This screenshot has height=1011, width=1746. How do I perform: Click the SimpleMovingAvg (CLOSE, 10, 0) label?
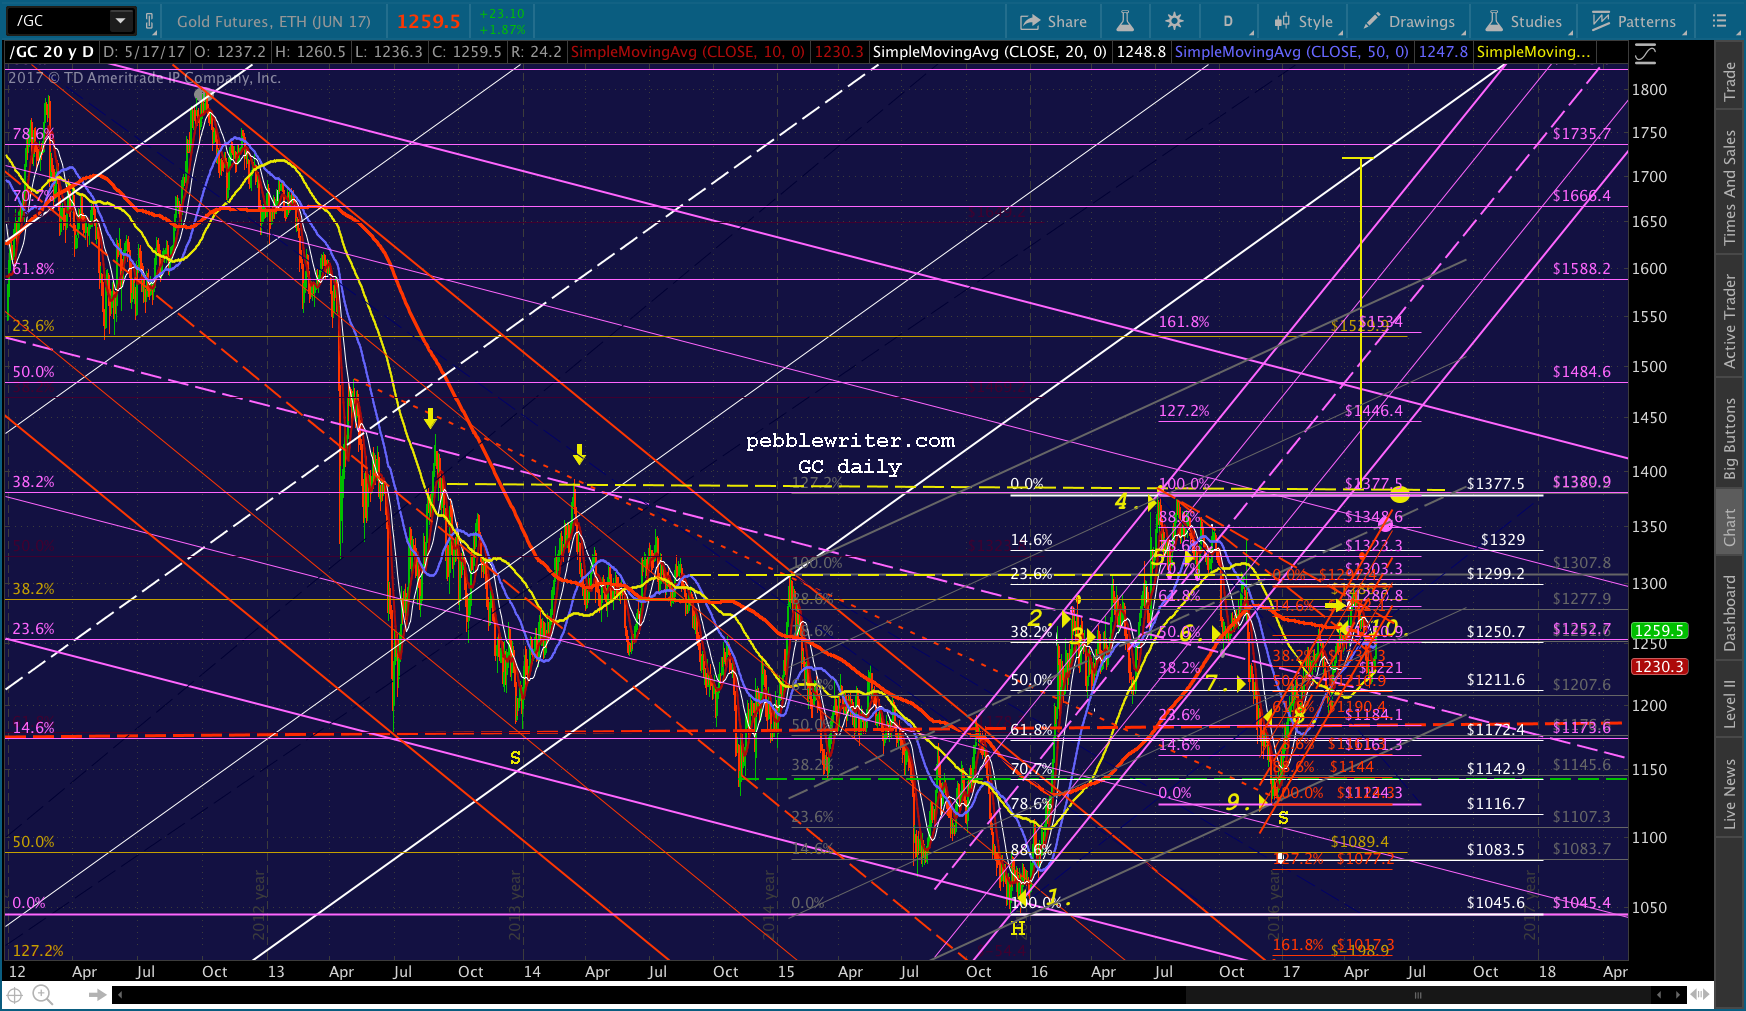(687, 52)
